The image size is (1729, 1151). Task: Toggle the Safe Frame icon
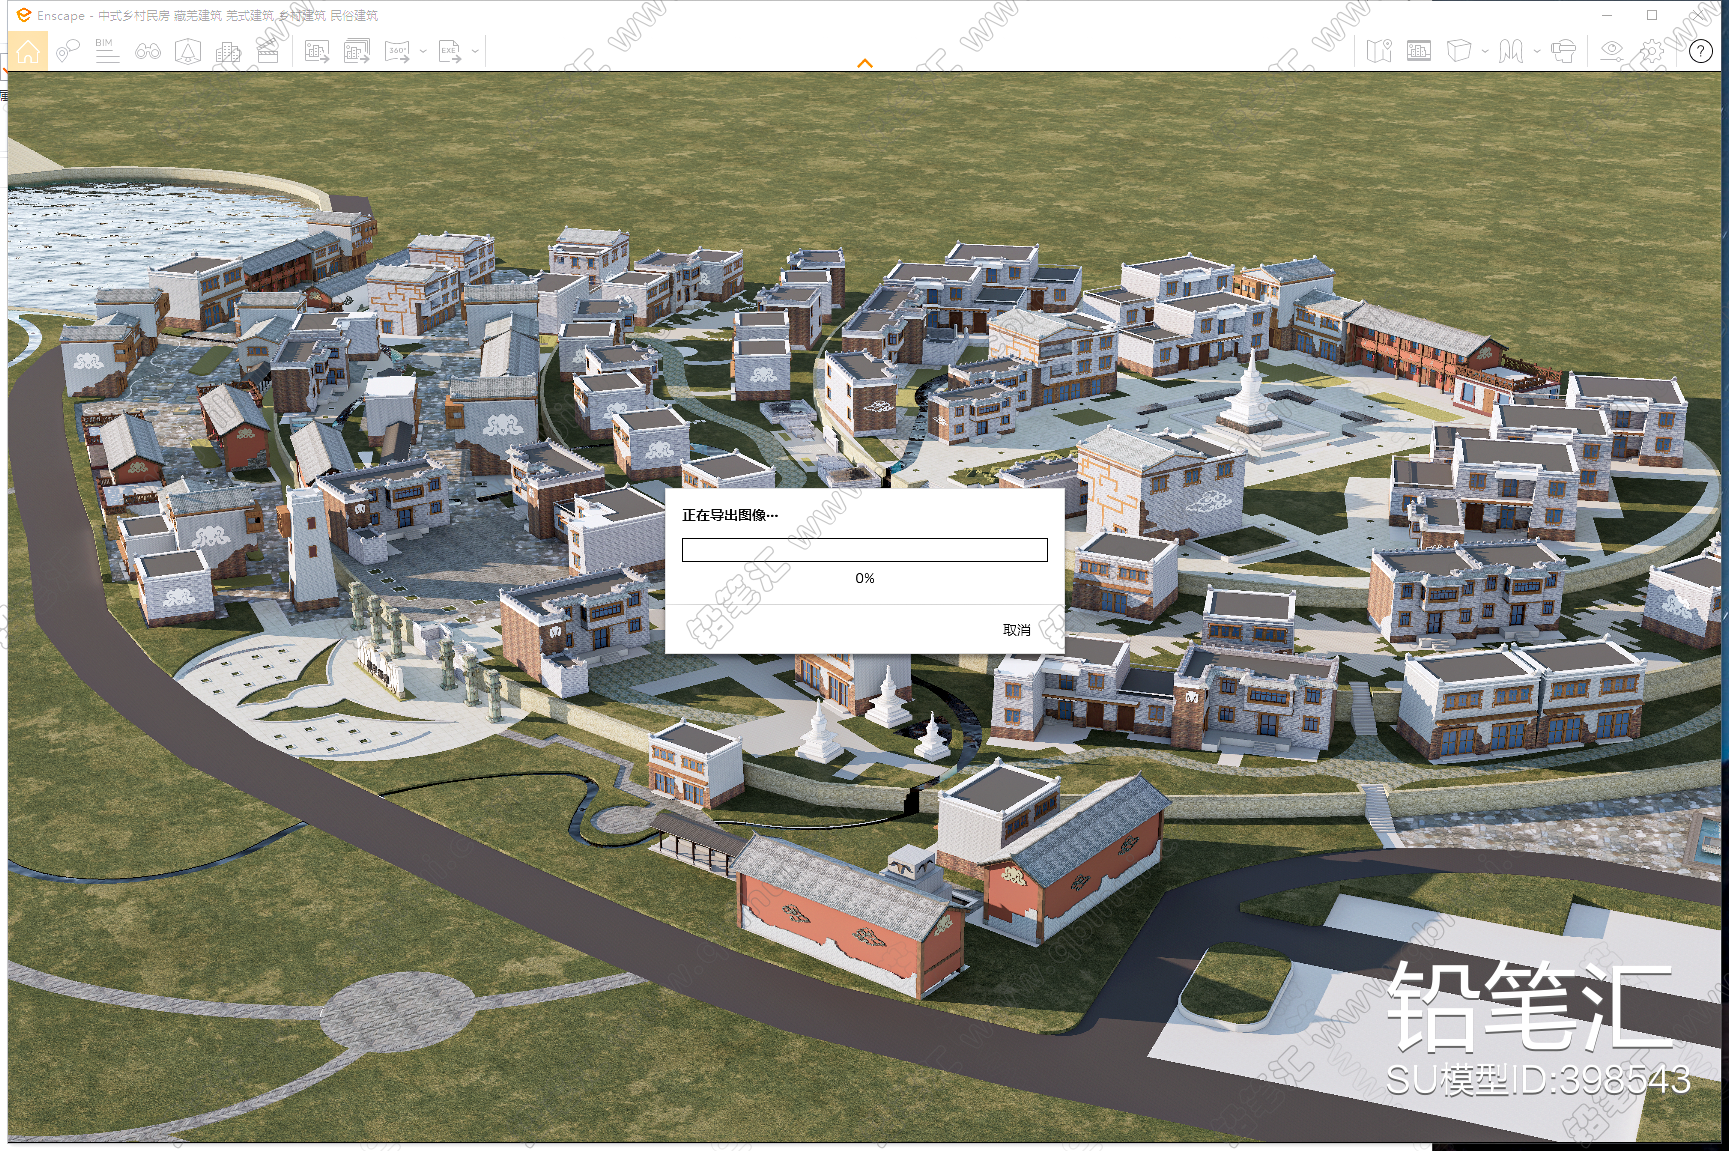[x=1419, y=51]
